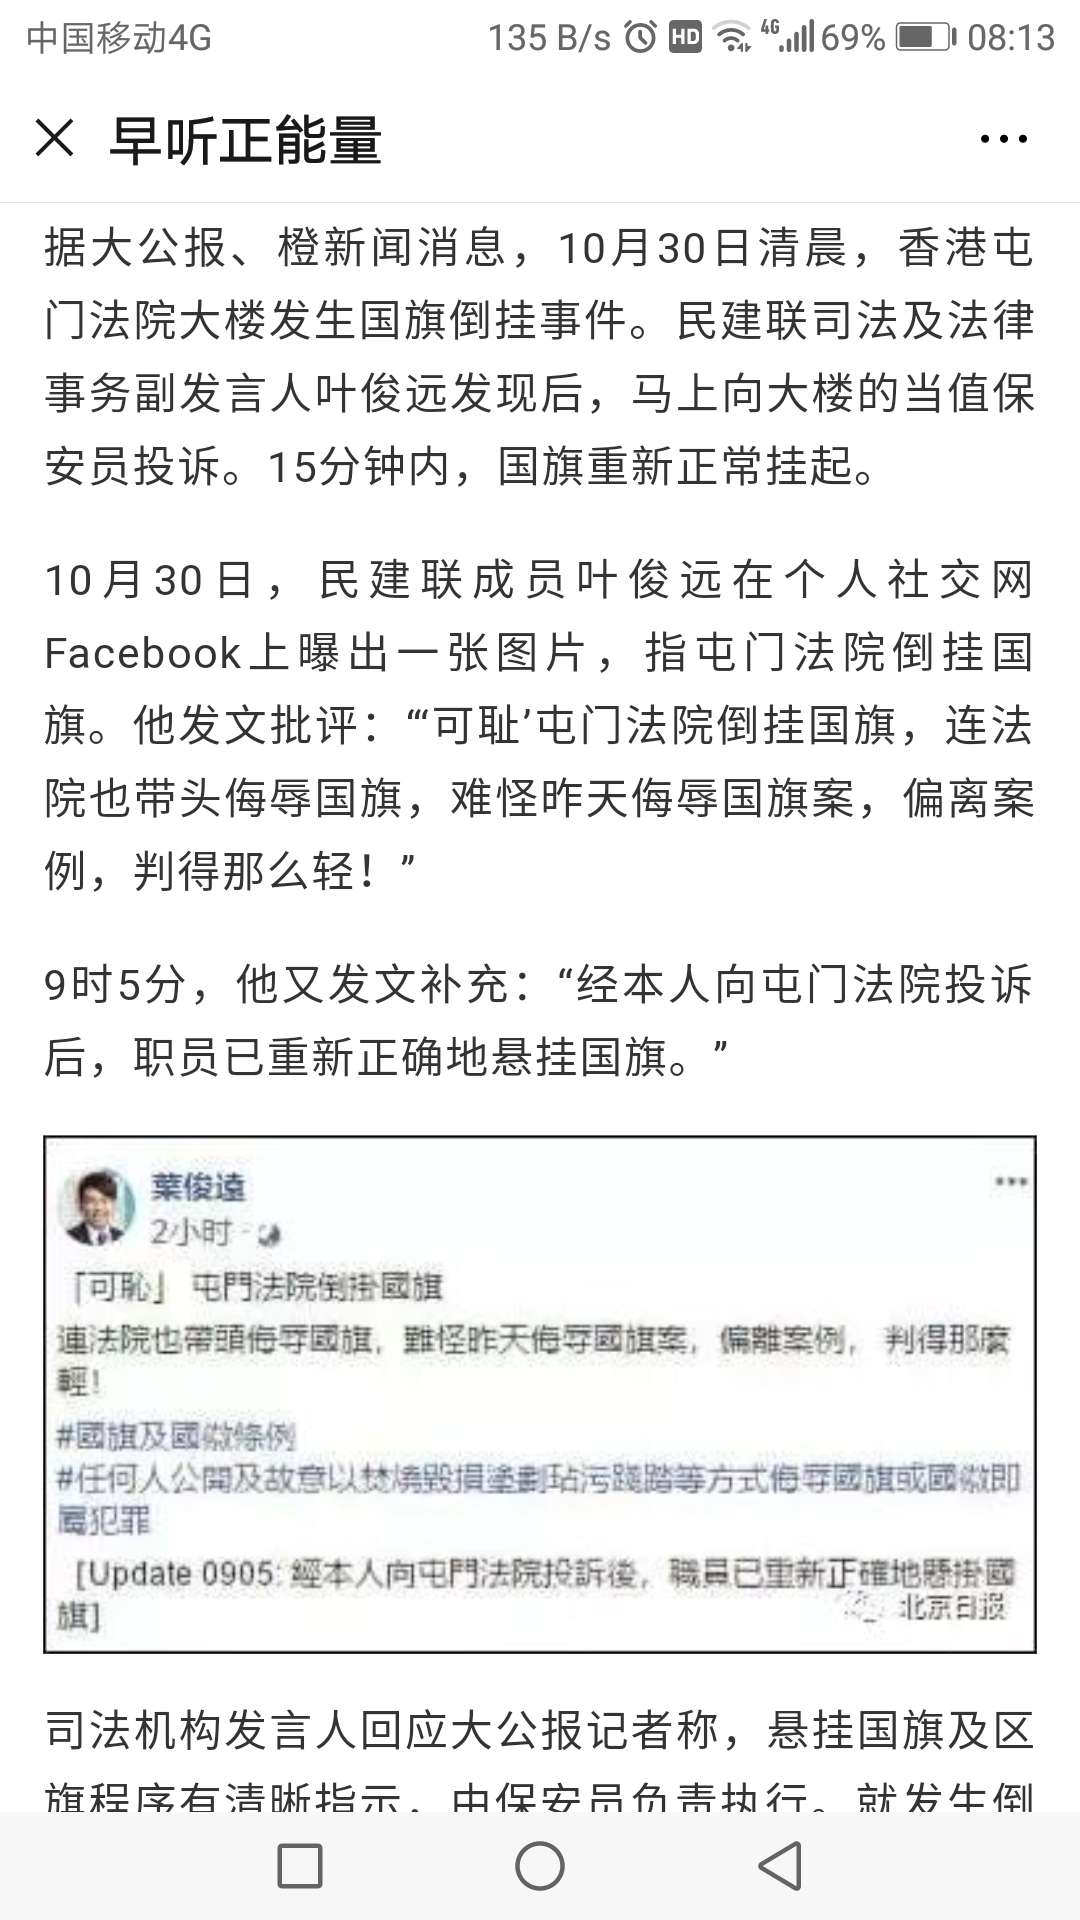This screenshot has width=1080, height=1920.
Task: Open the embedded Facebook post screenshot
Action: pos(540,1394)
